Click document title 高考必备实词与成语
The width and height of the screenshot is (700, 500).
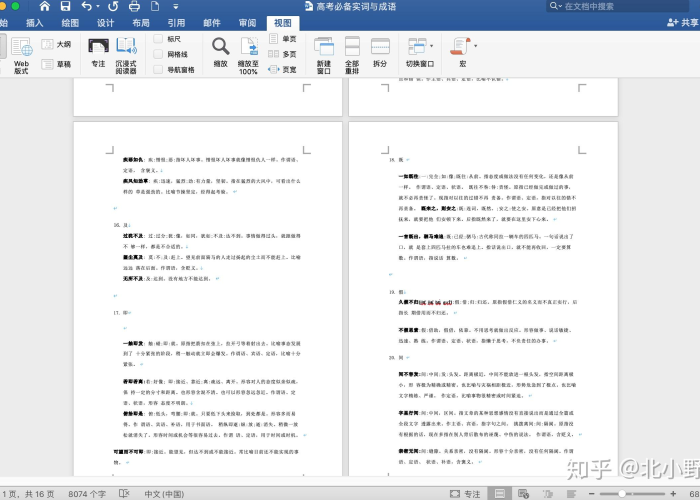(356, 6)
